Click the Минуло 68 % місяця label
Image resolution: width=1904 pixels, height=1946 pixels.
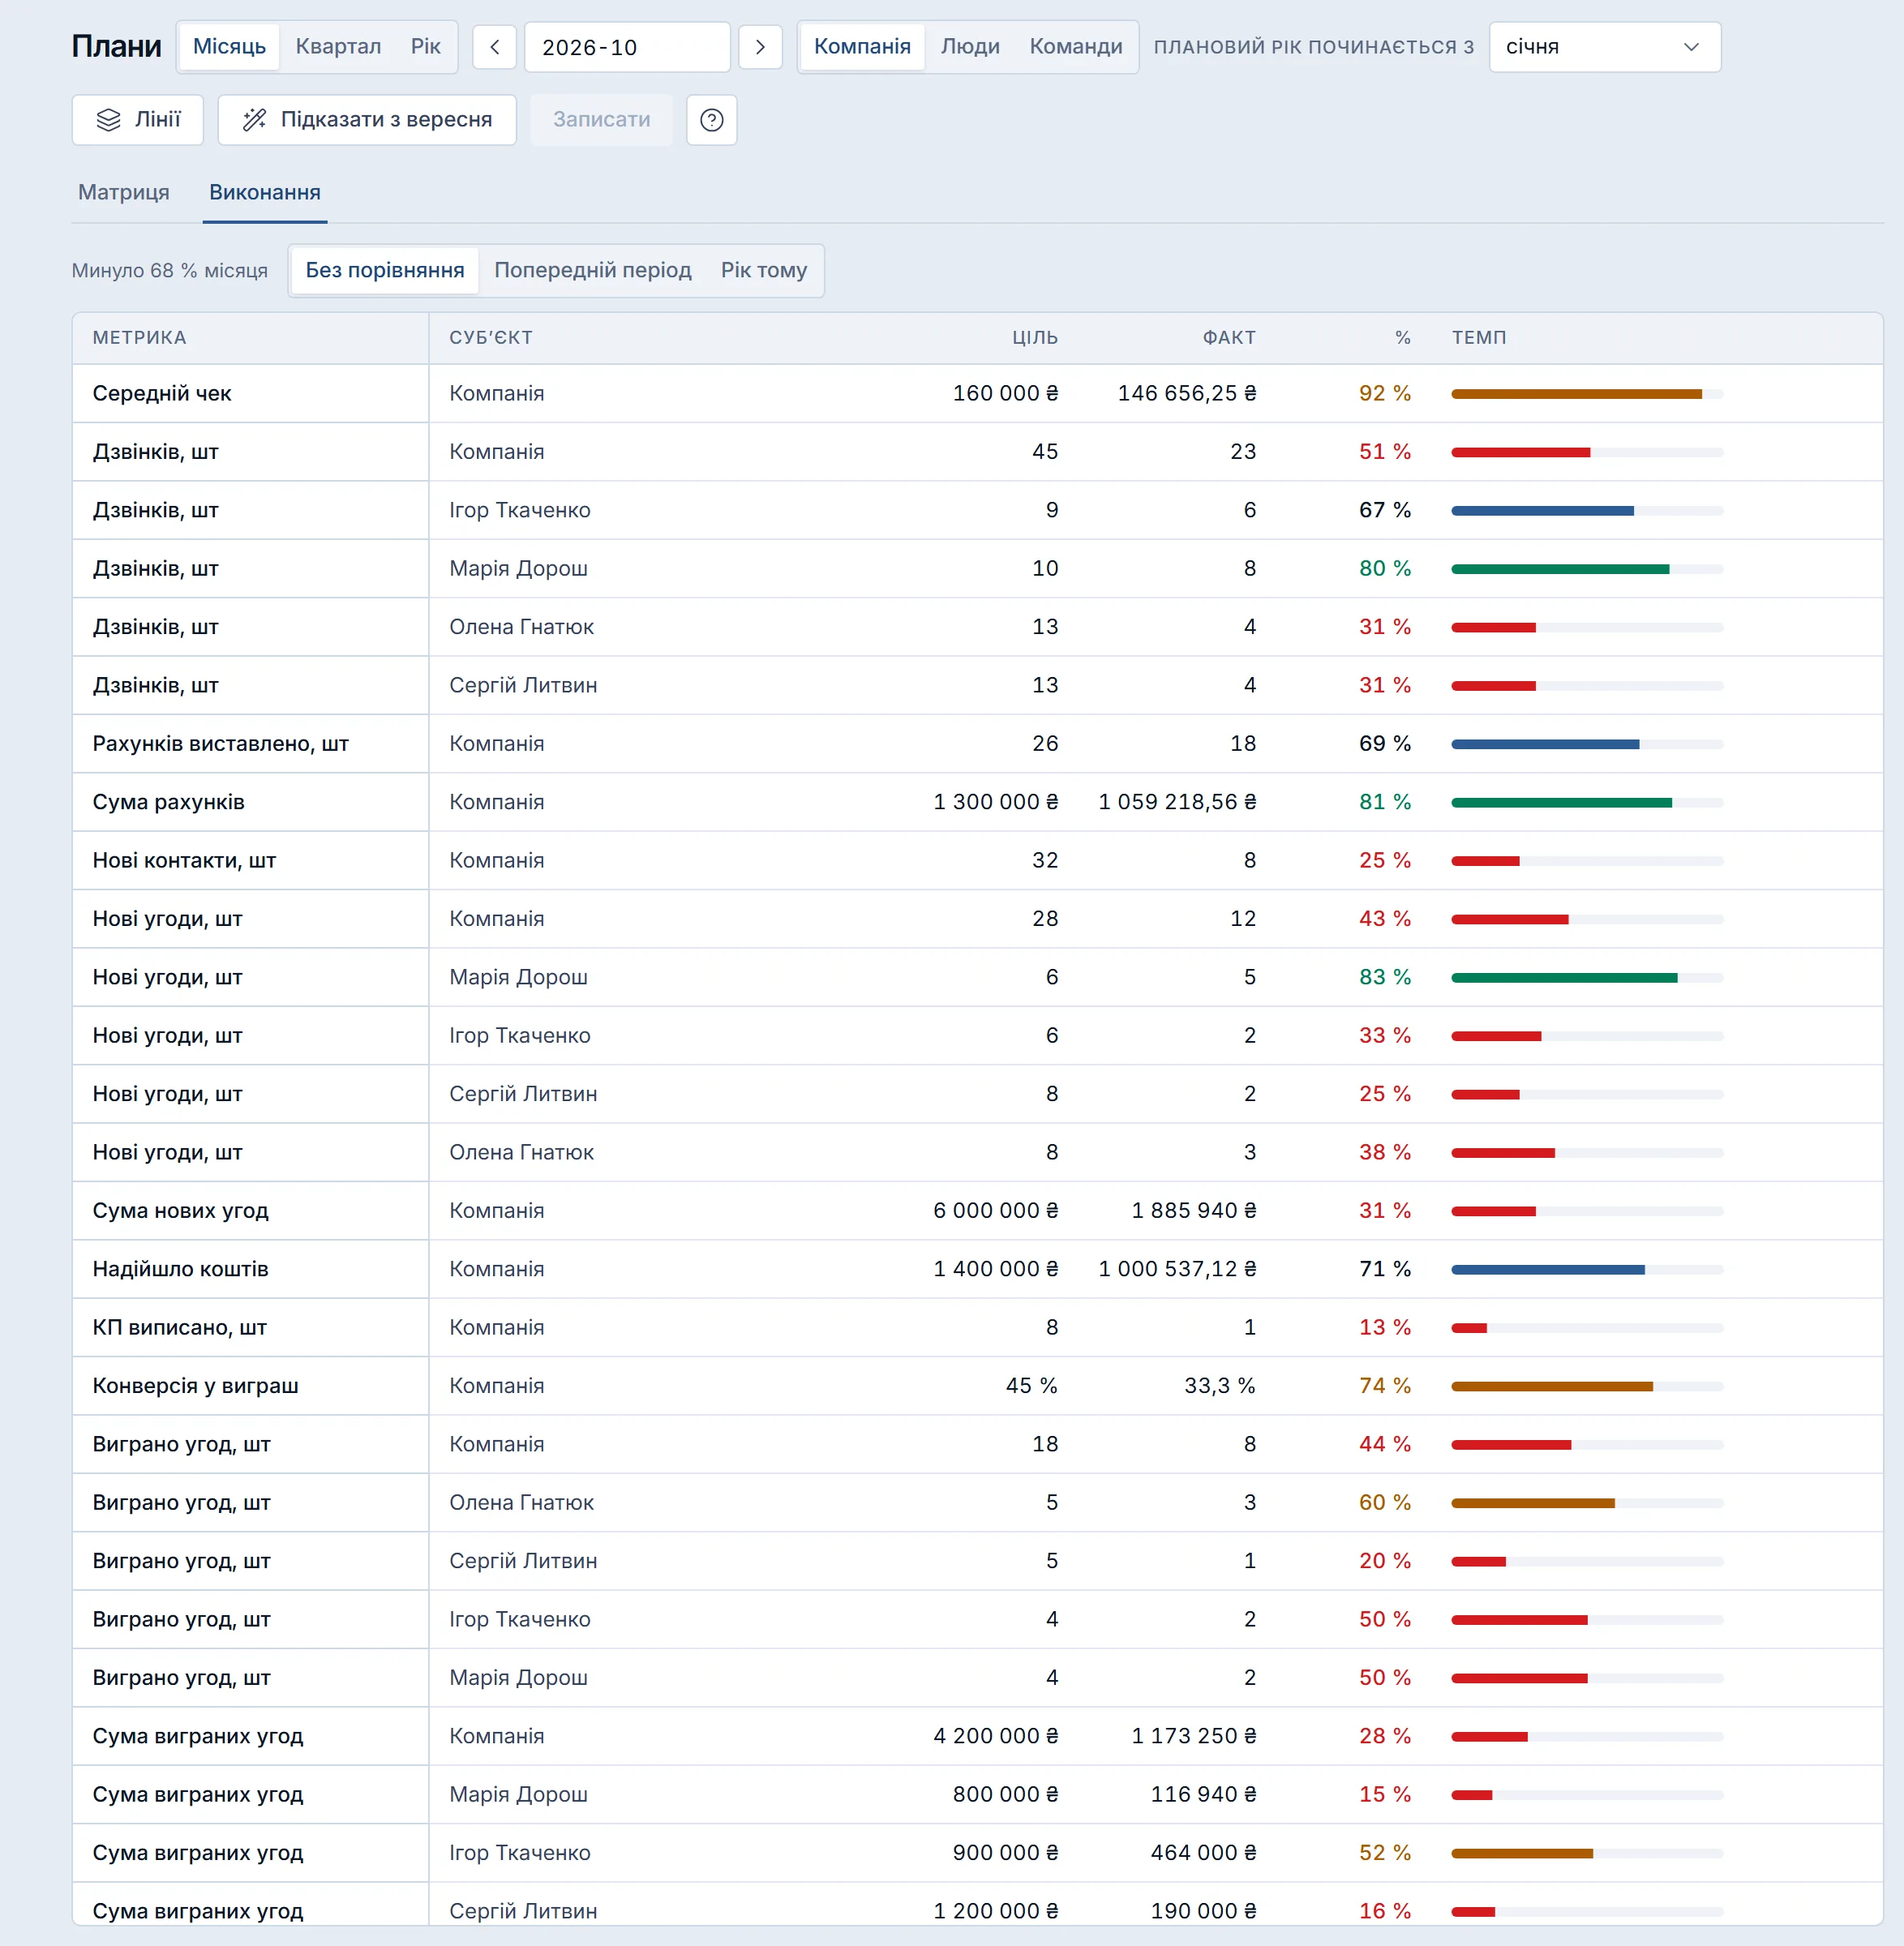(170, 271)
